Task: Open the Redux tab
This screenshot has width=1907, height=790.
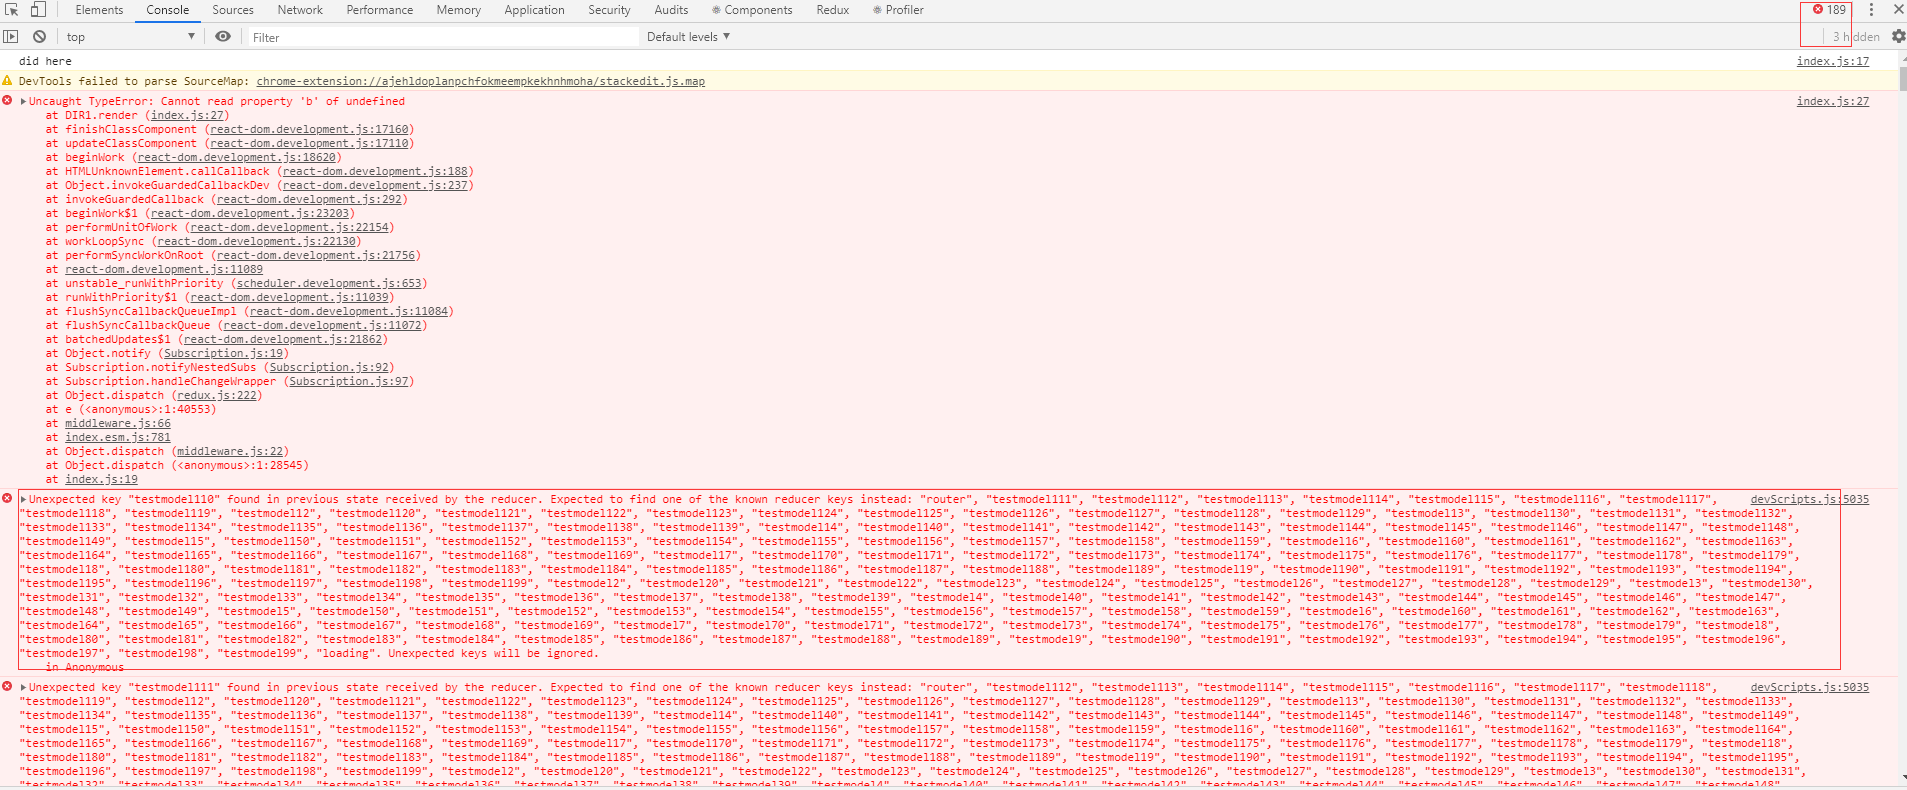Action: click(x=833, y=10)
